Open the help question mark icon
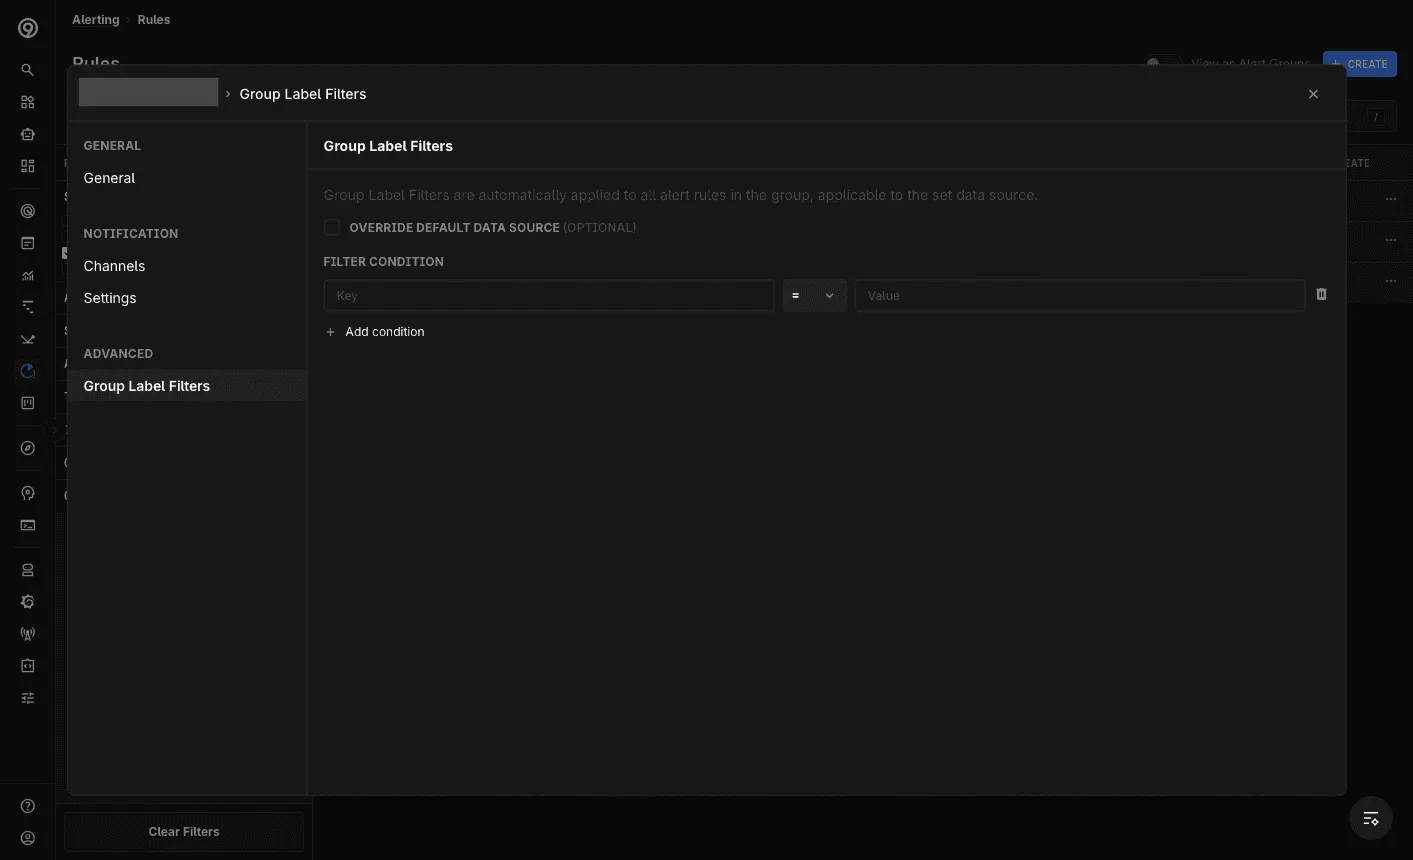The height and width of the screenshot is (860, 1413). [28, 806]
